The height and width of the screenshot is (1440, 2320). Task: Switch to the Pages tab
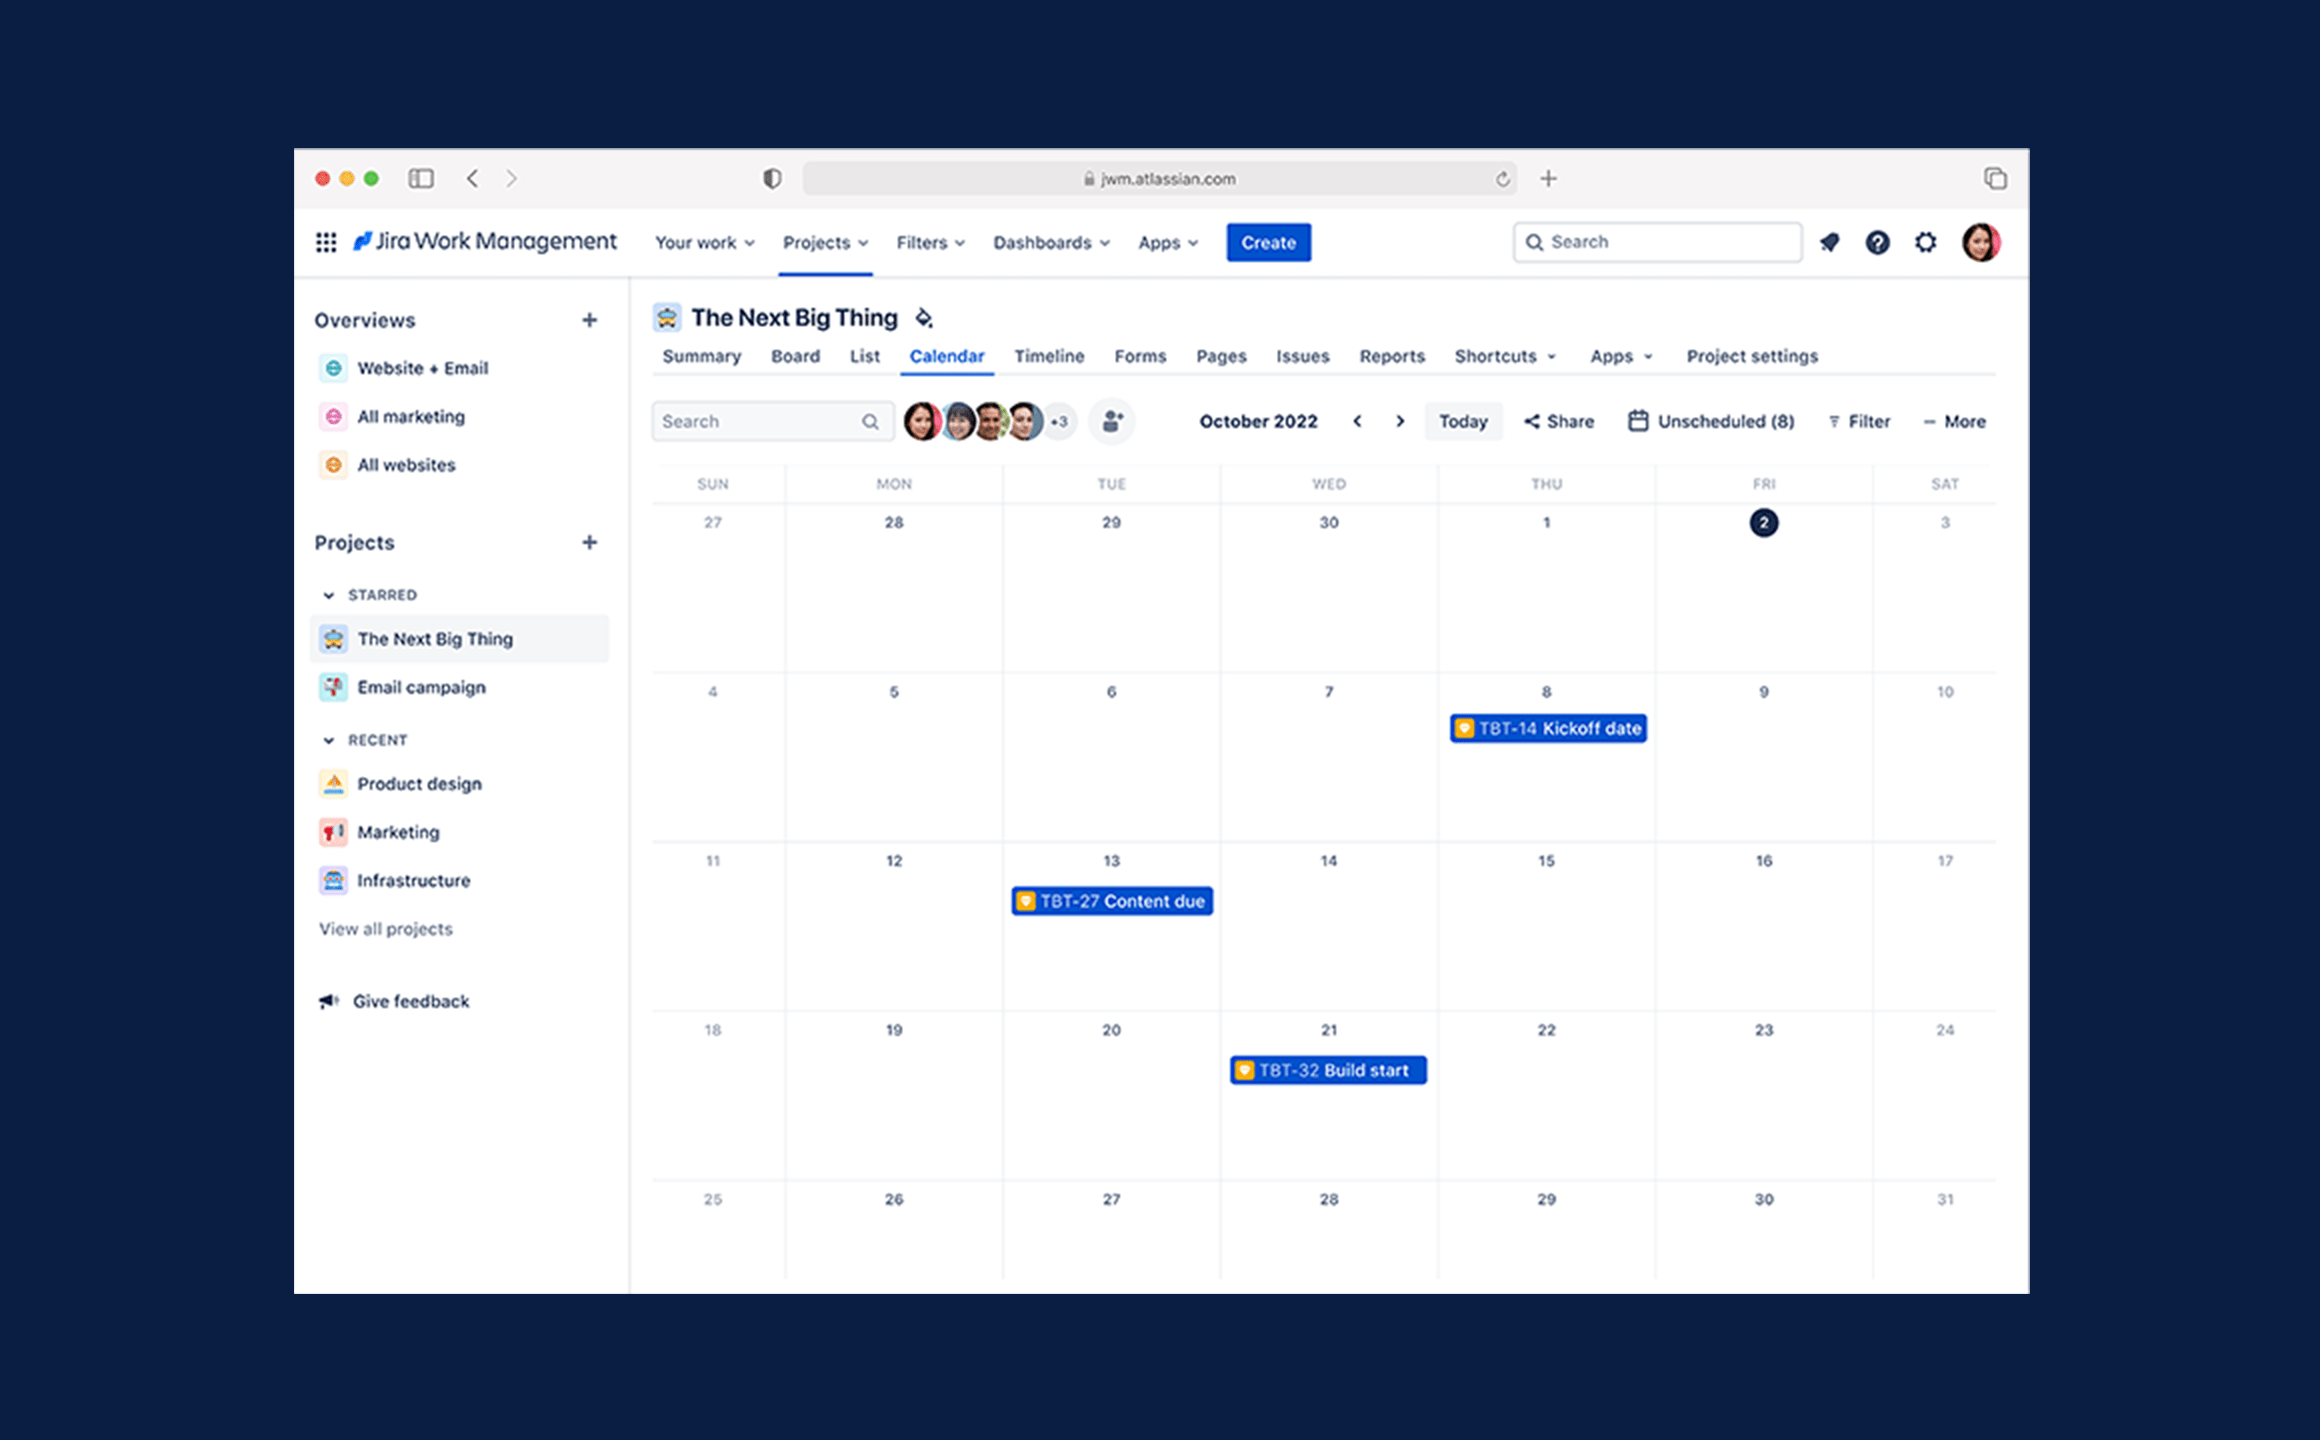(x=1221, y=356)
